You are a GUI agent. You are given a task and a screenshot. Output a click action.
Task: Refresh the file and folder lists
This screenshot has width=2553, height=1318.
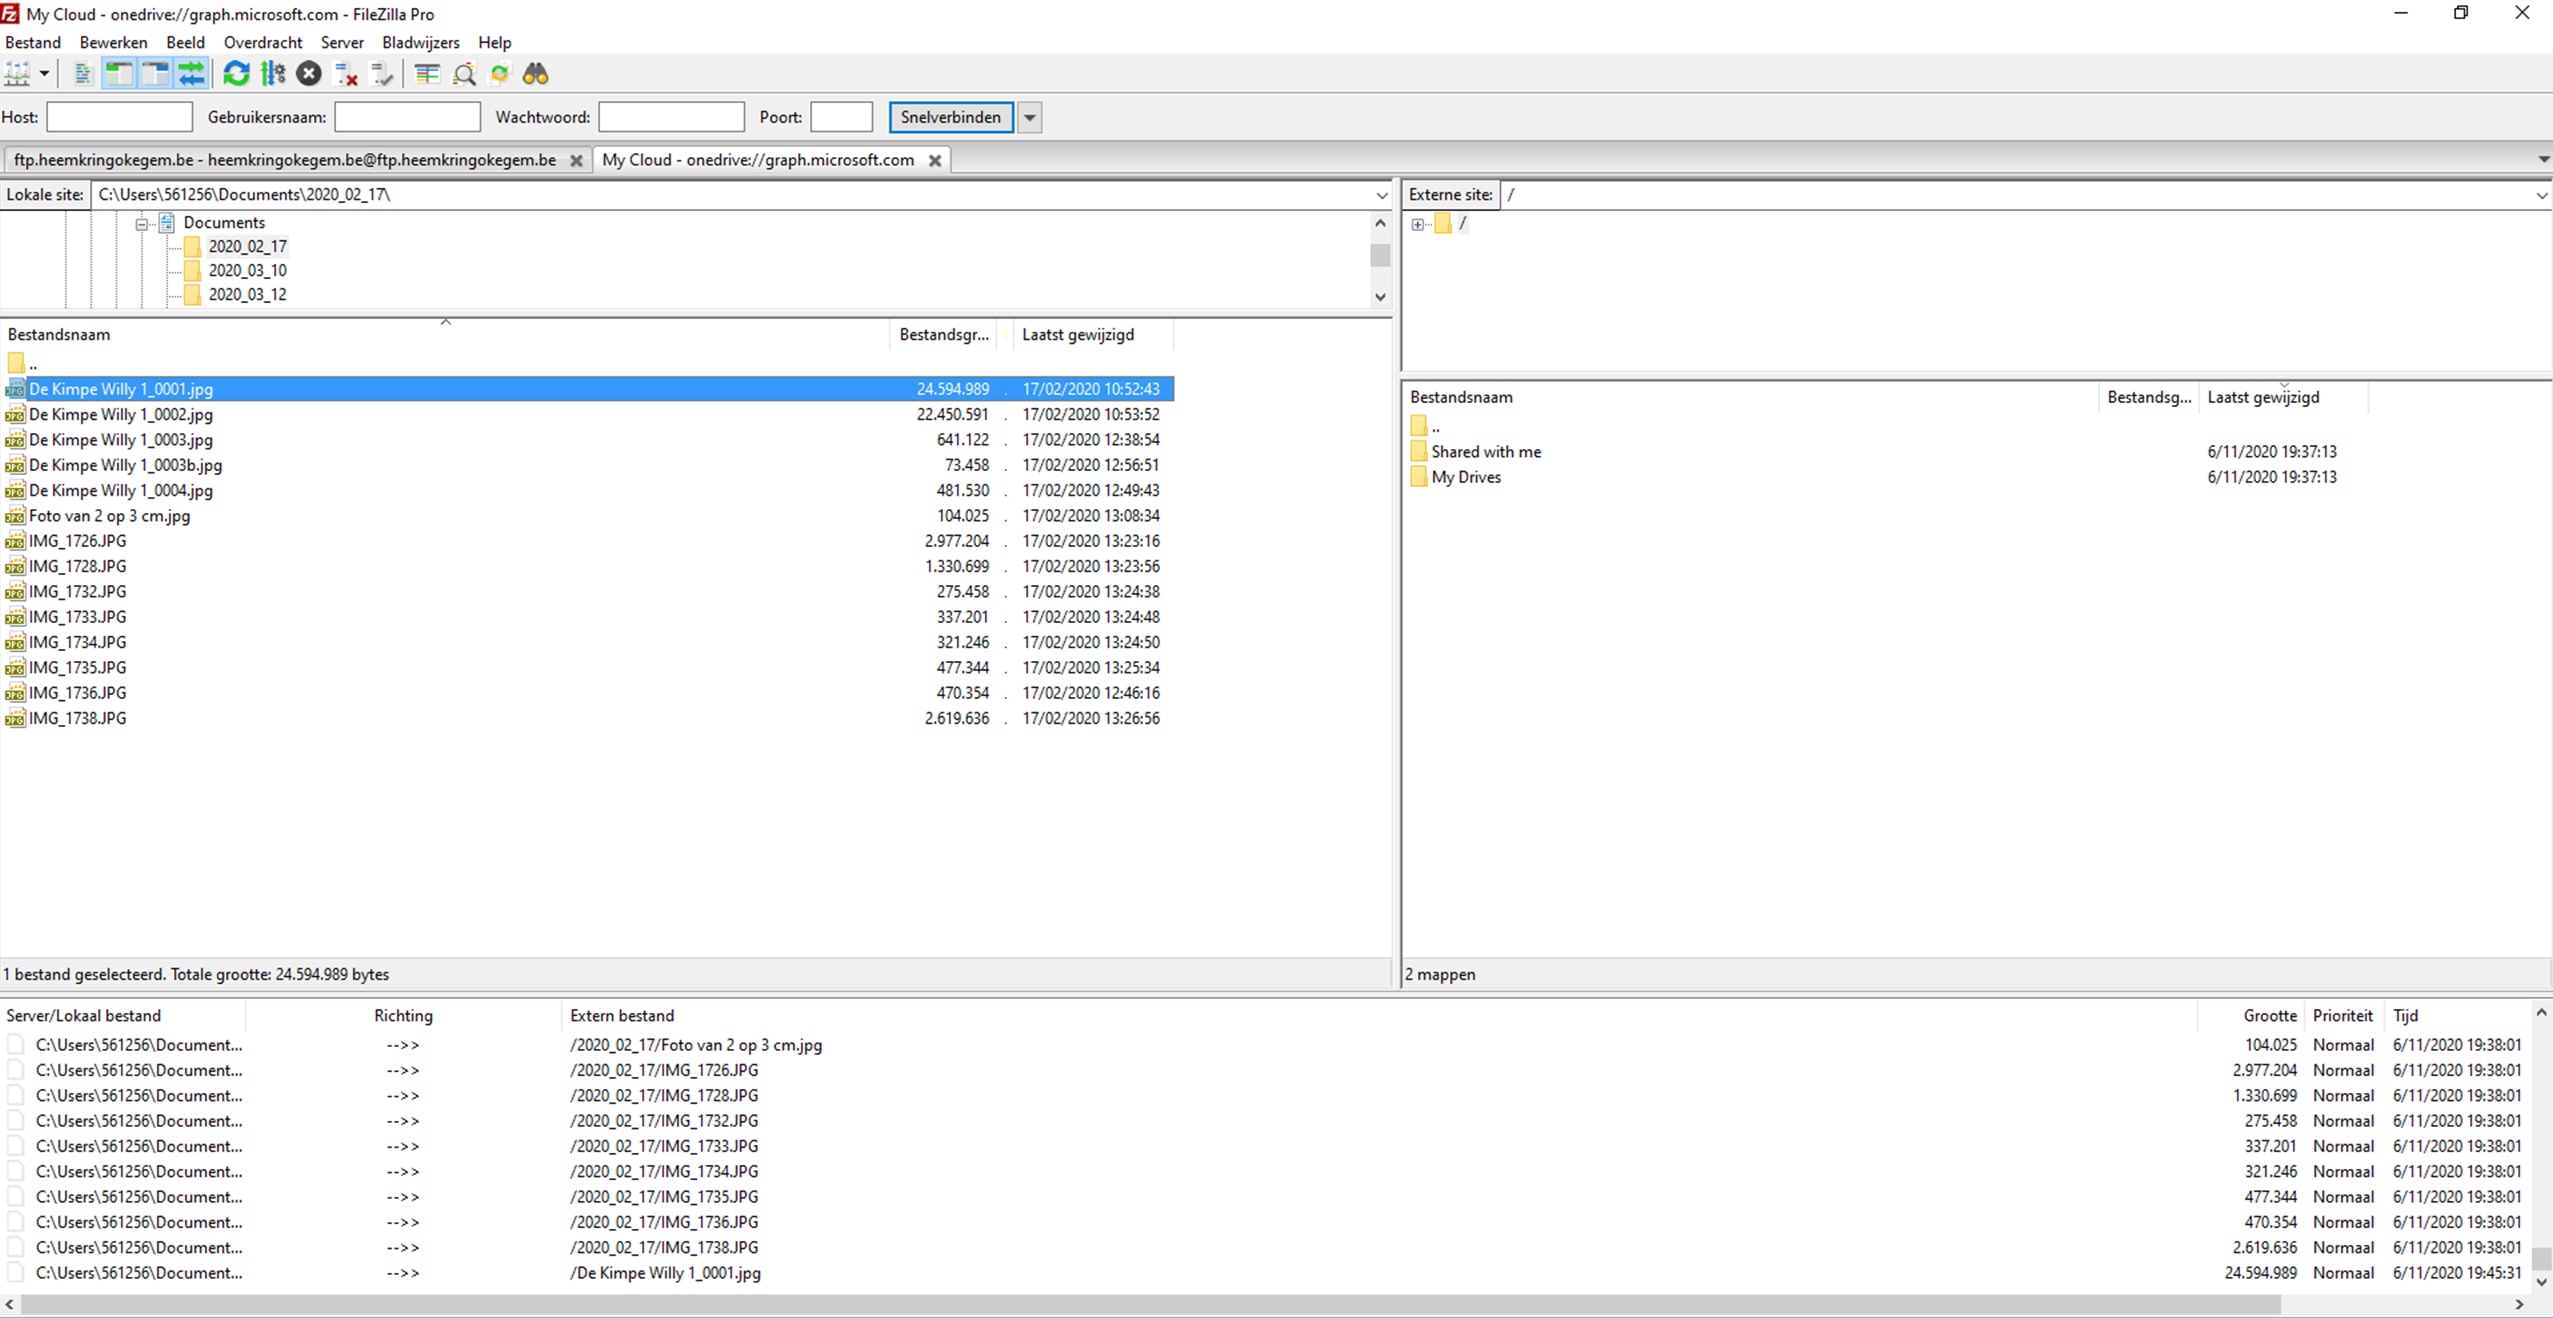coord(236,74)
